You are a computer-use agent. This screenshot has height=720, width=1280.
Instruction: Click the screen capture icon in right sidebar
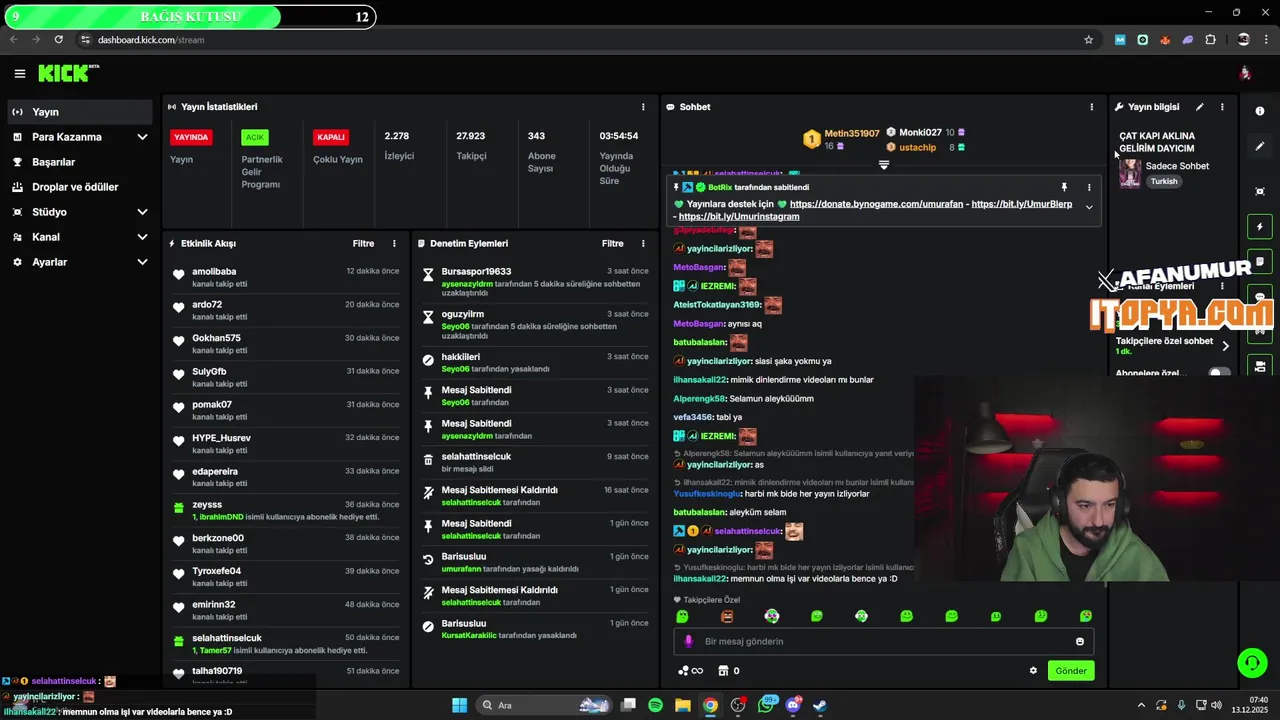1260,191
